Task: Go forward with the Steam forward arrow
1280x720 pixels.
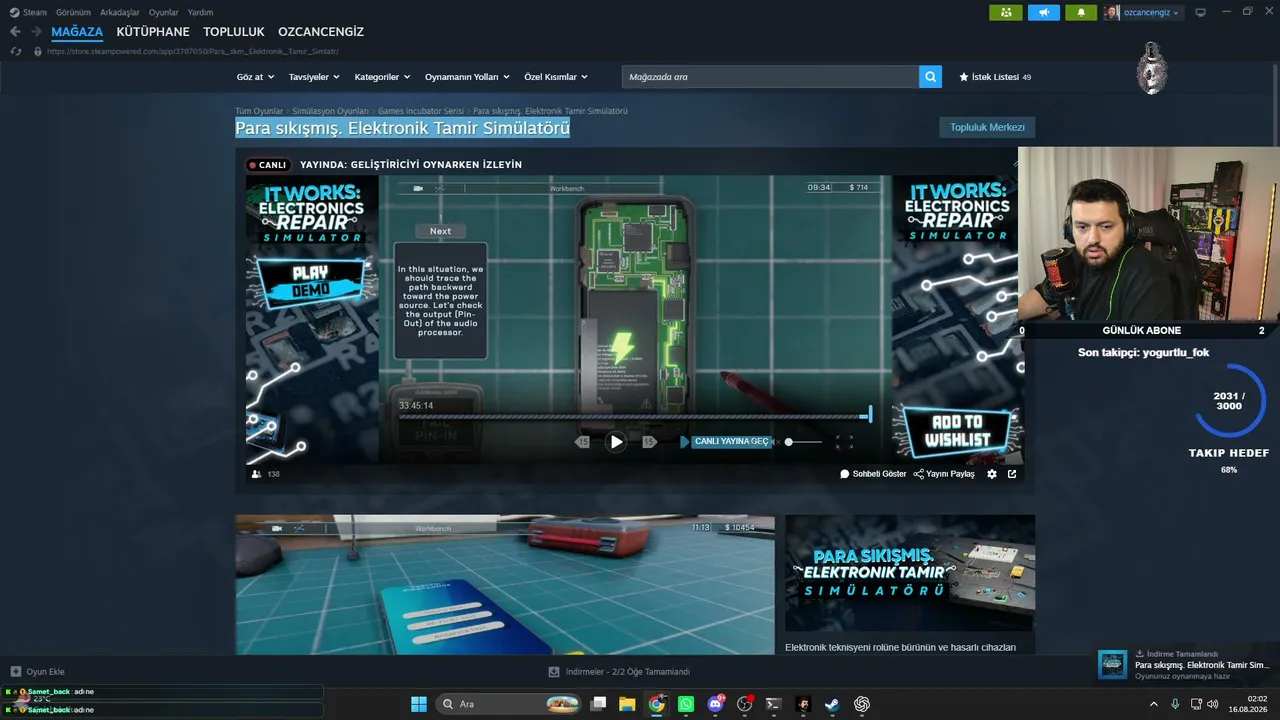Action: pos(38,32)
